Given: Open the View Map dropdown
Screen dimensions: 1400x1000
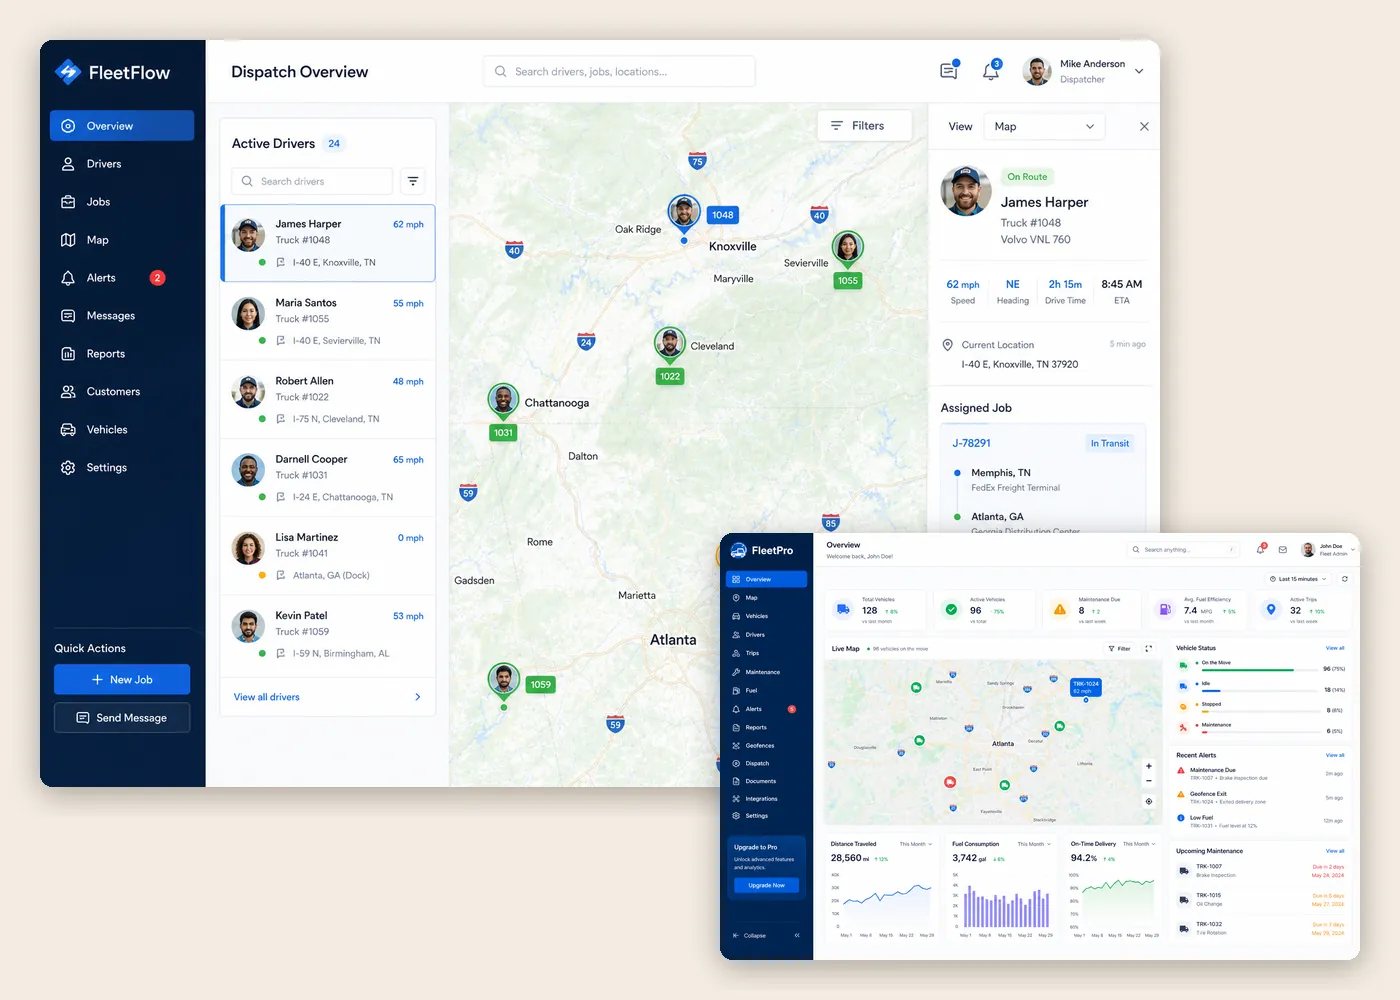Looking at the screenshot, I should [x=1045, y=127].
